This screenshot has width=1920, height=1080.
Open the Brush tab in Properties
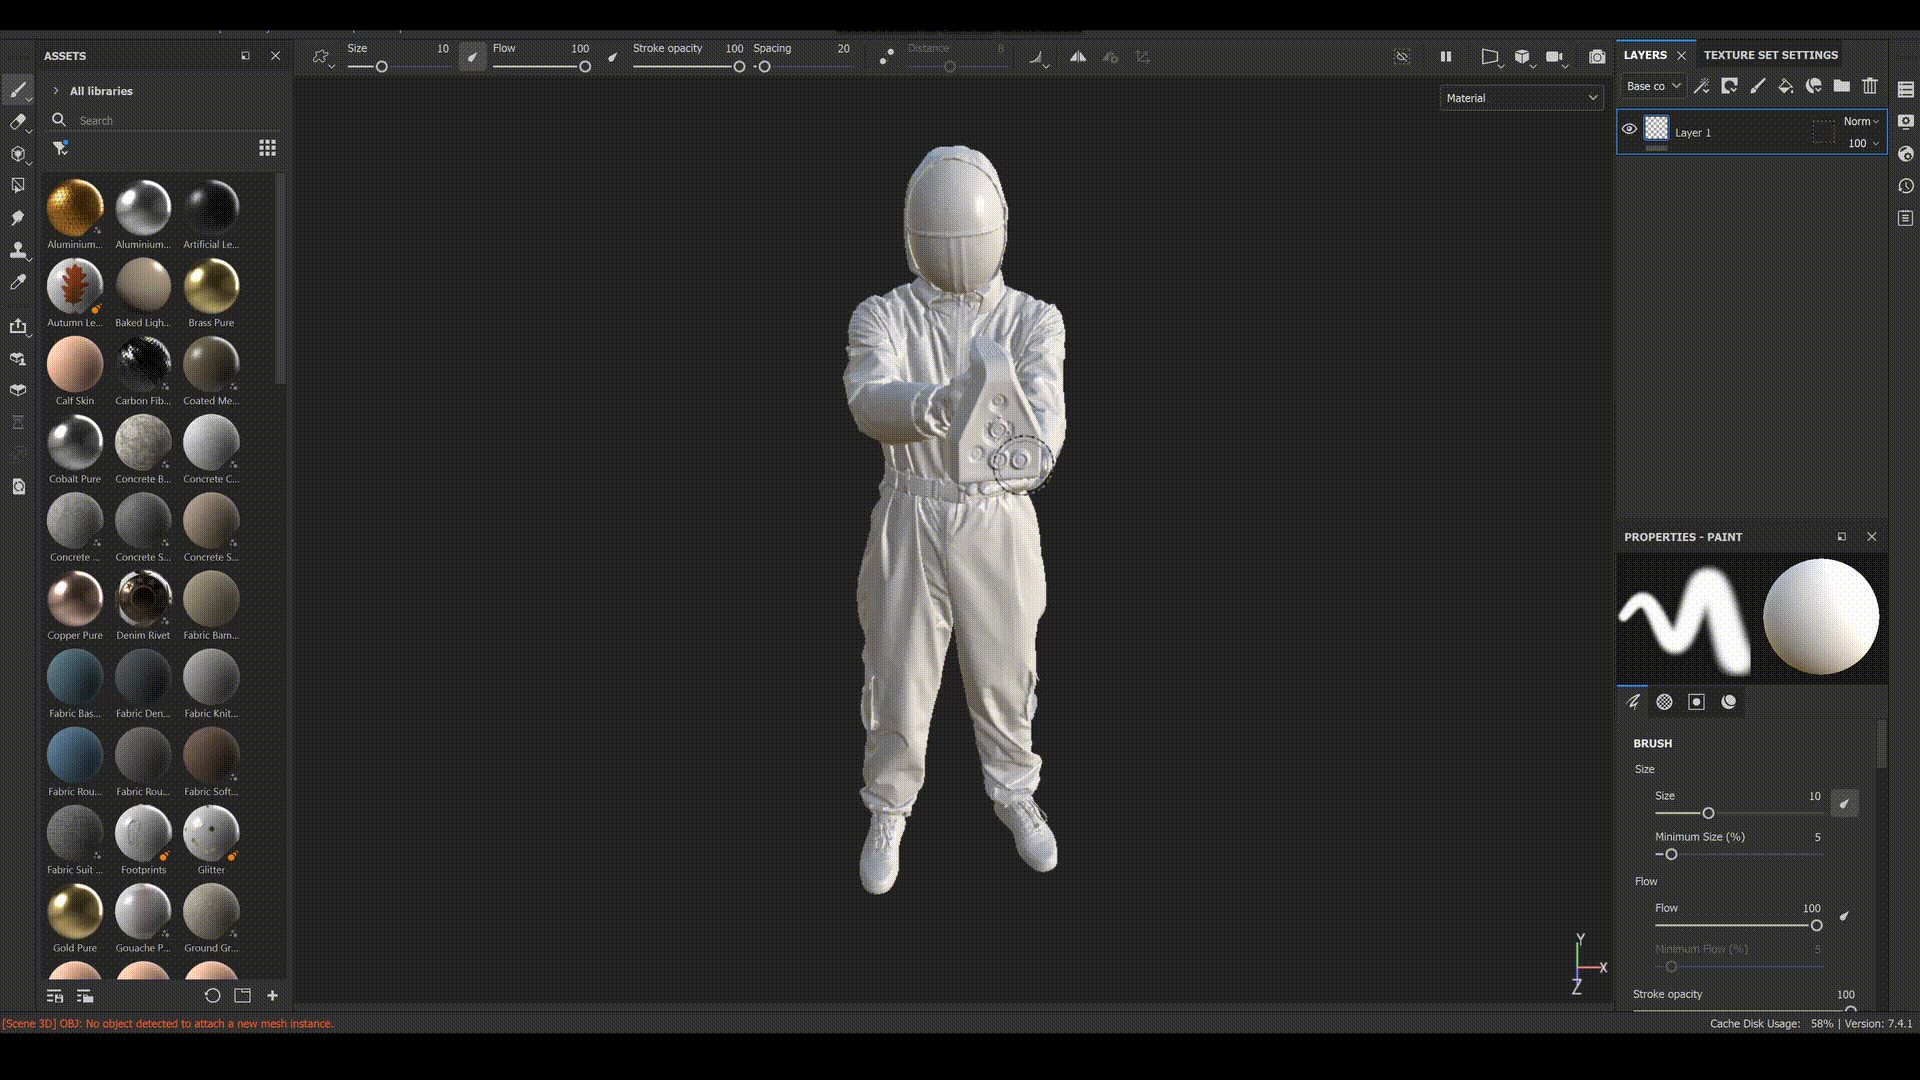(1633, 702)
